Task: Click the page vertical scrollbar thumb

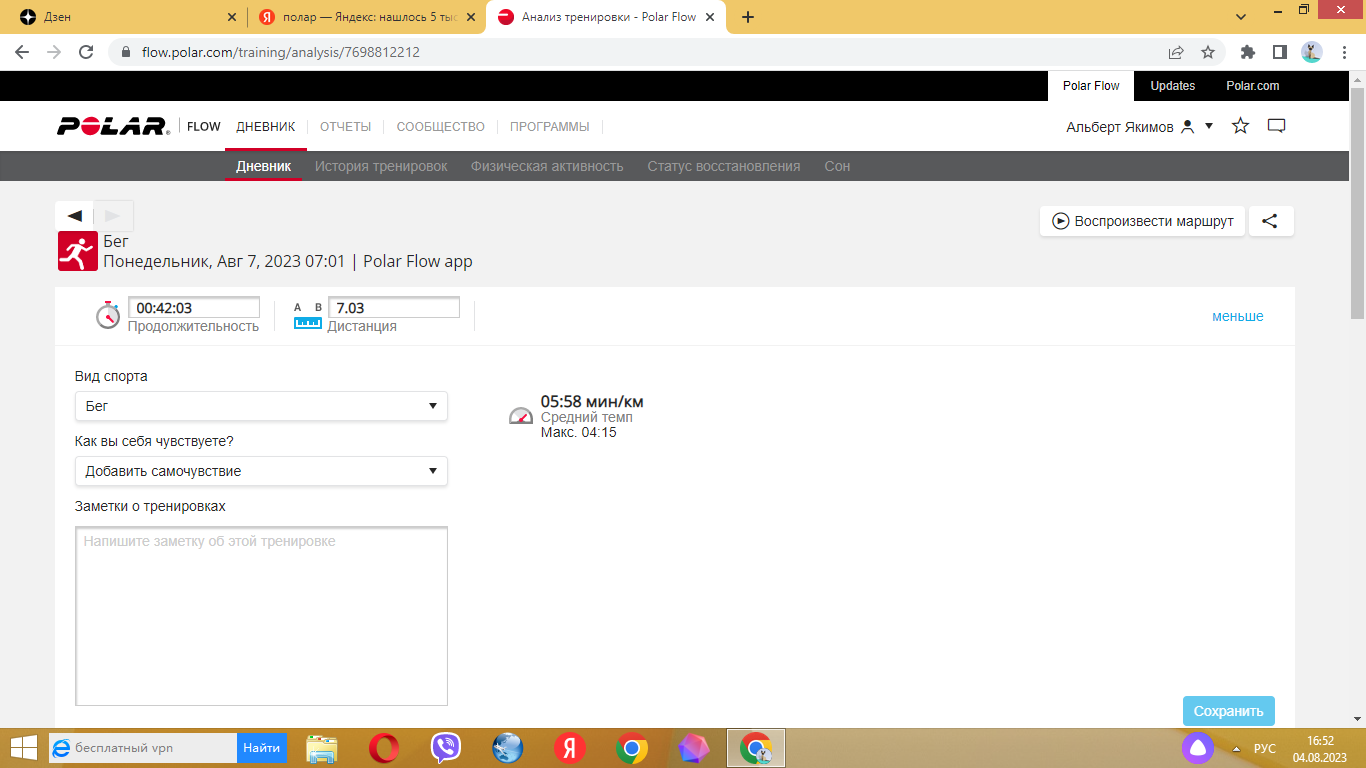Action: [x=1357, y=203]
